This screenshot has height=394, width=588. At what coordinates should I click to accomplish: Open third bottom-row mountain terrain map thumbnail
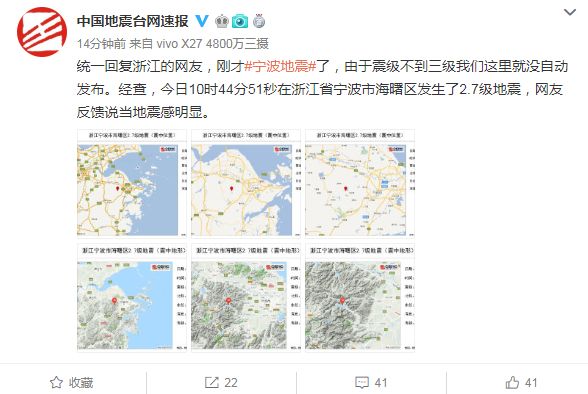point(360,298)
